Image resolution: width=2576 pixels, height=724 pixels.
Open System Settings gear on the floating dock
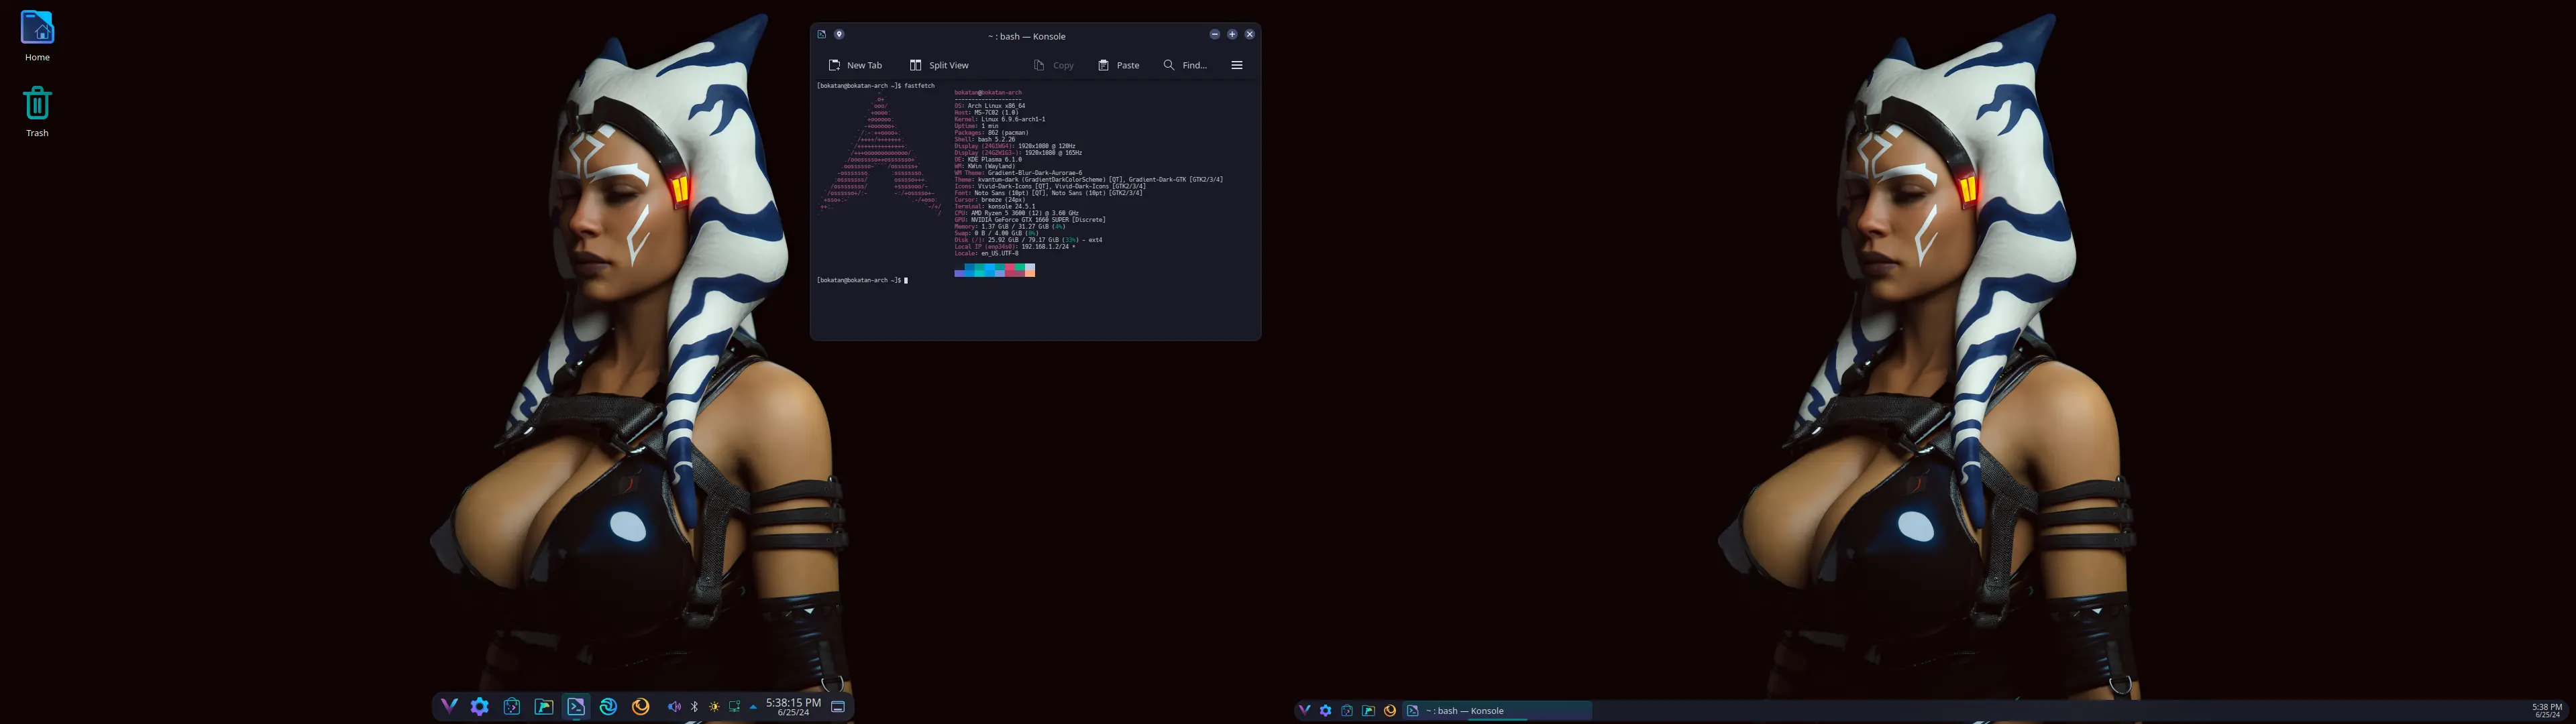480,706
